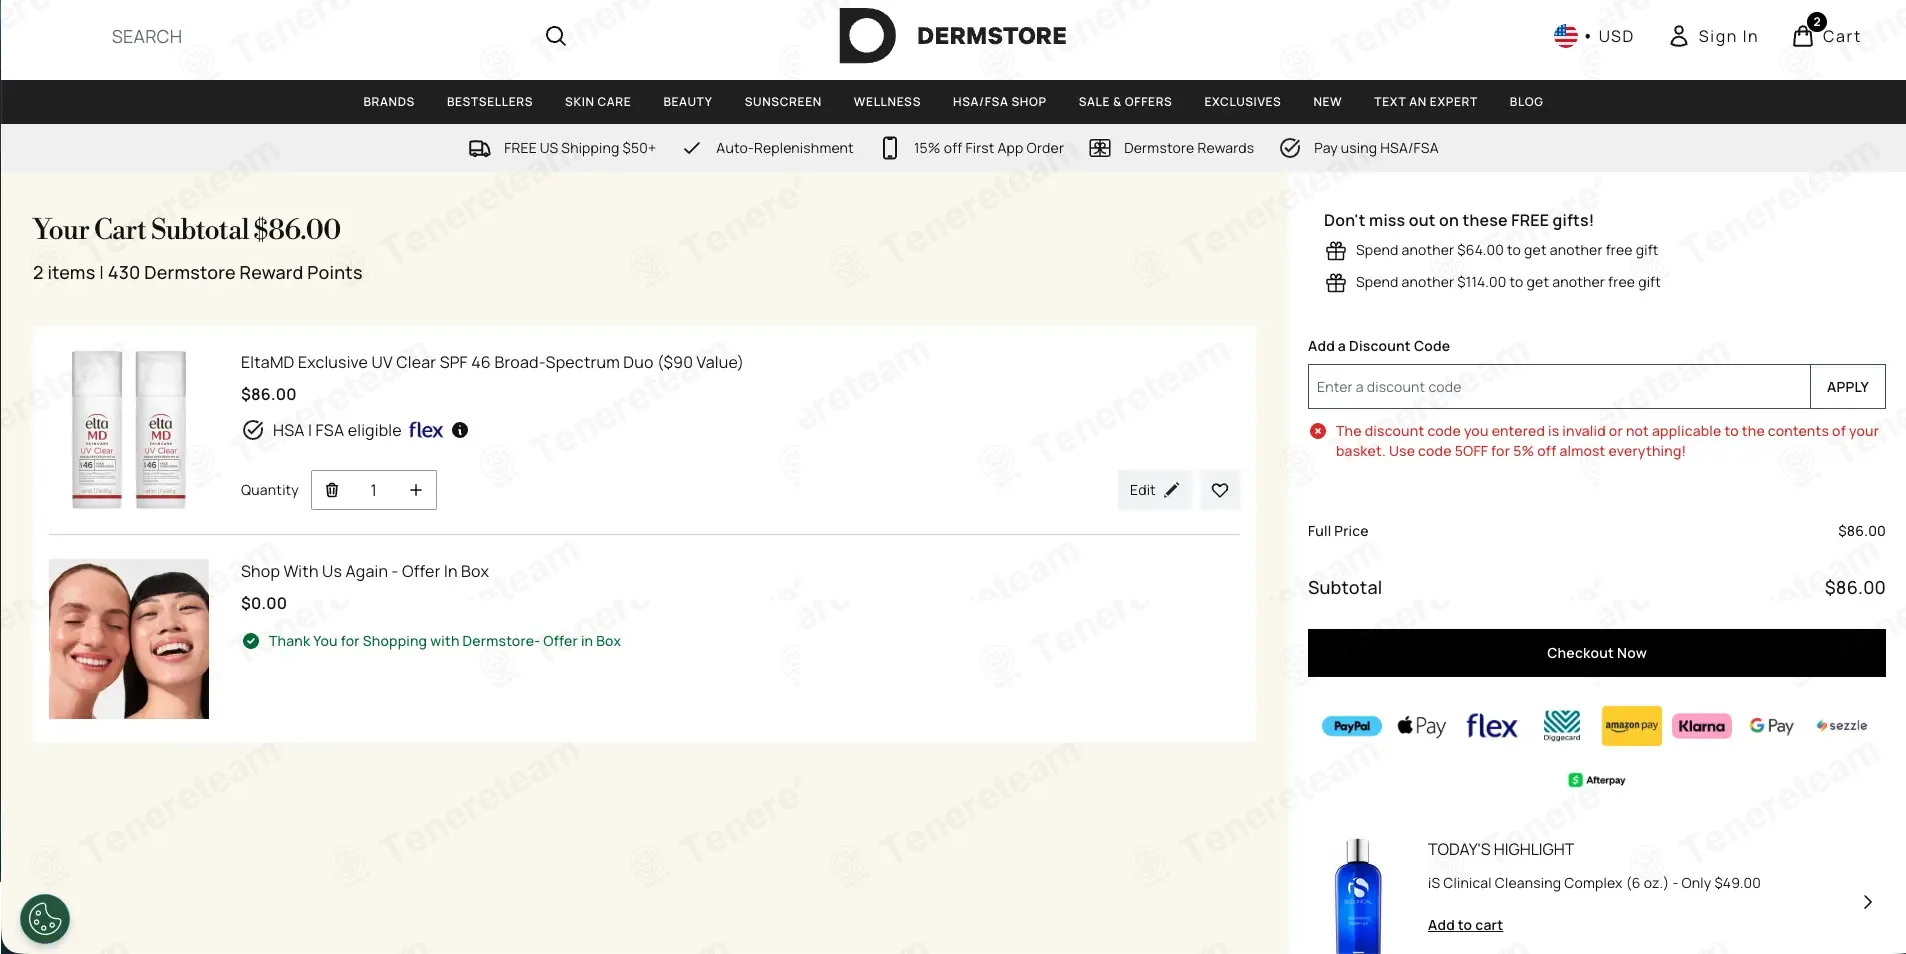Click the HSA/FSA pay checkmark icon
The width and height of the screenshot is (1906, 954).
point(1290,148)
